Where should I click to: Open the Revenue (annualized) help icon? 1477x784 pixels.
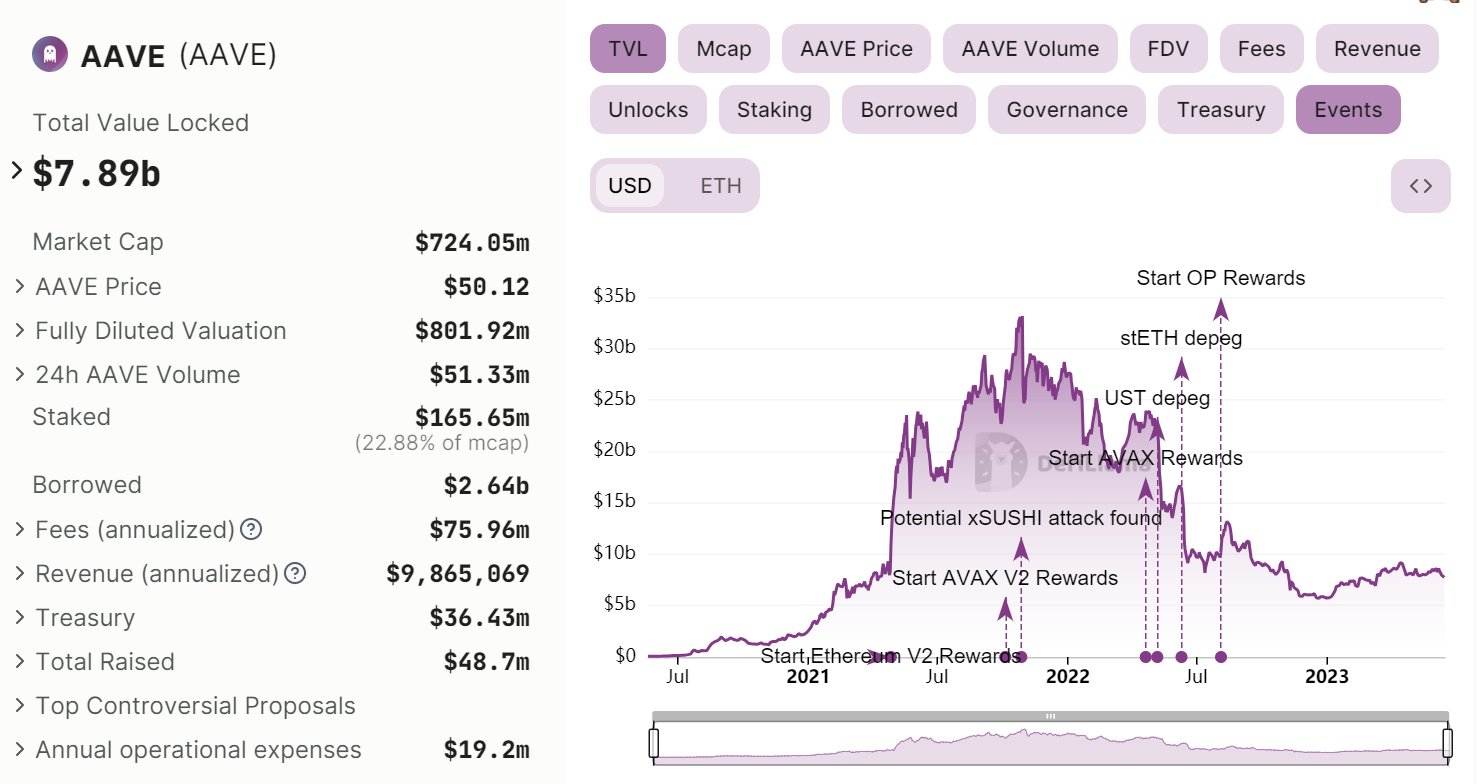click(x=294, y=573)
